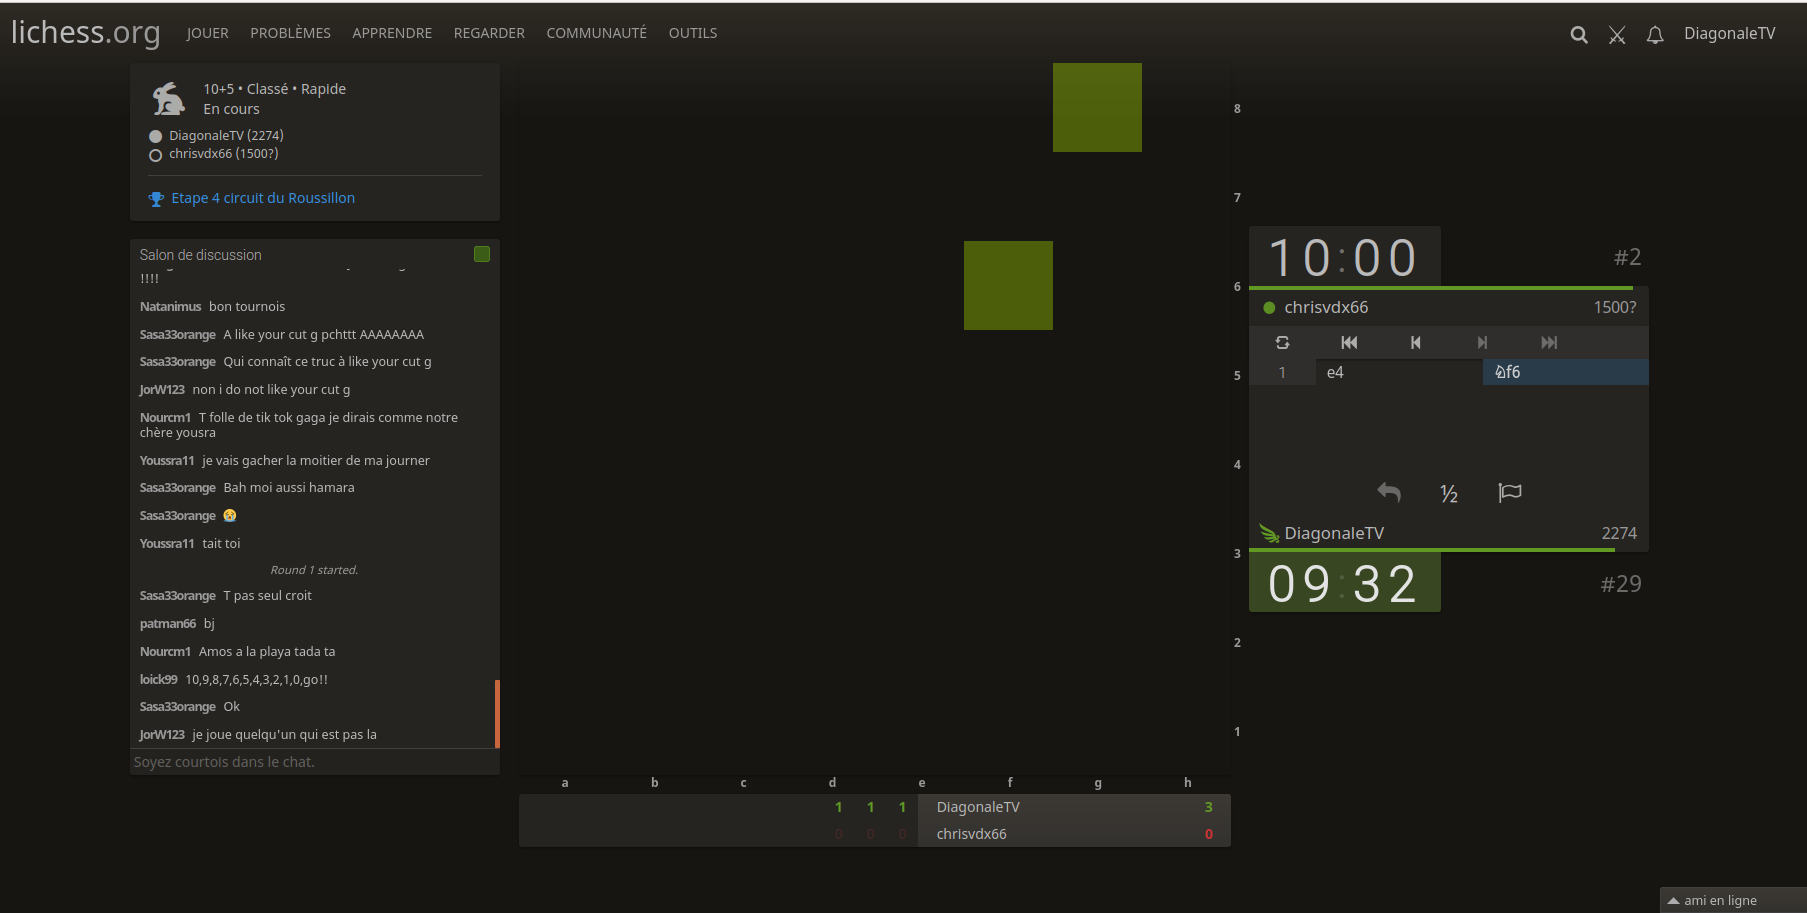The height and width of the screenshot is (913, 1807).
Task: Jump to first move button
Action: click(1349, 342)
